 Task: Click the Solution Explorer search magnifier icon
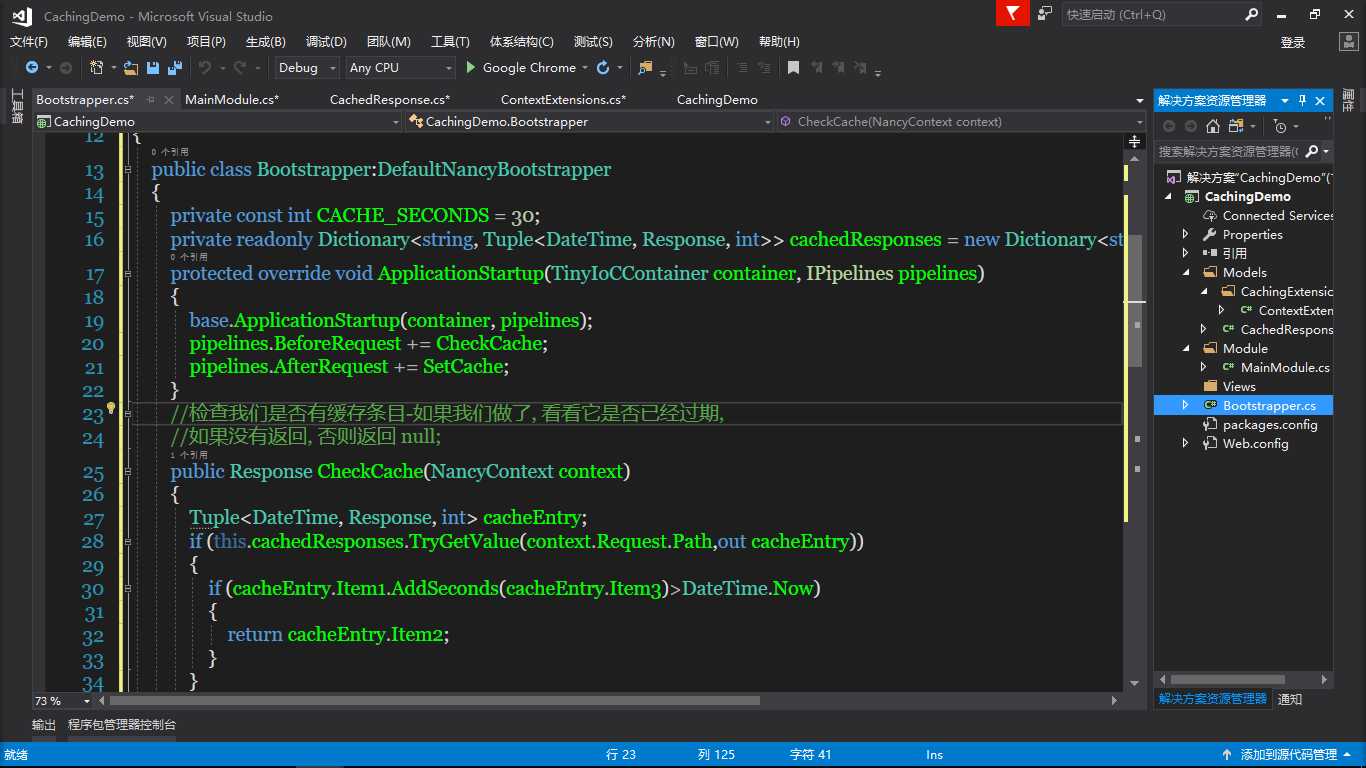point(1313,151)
